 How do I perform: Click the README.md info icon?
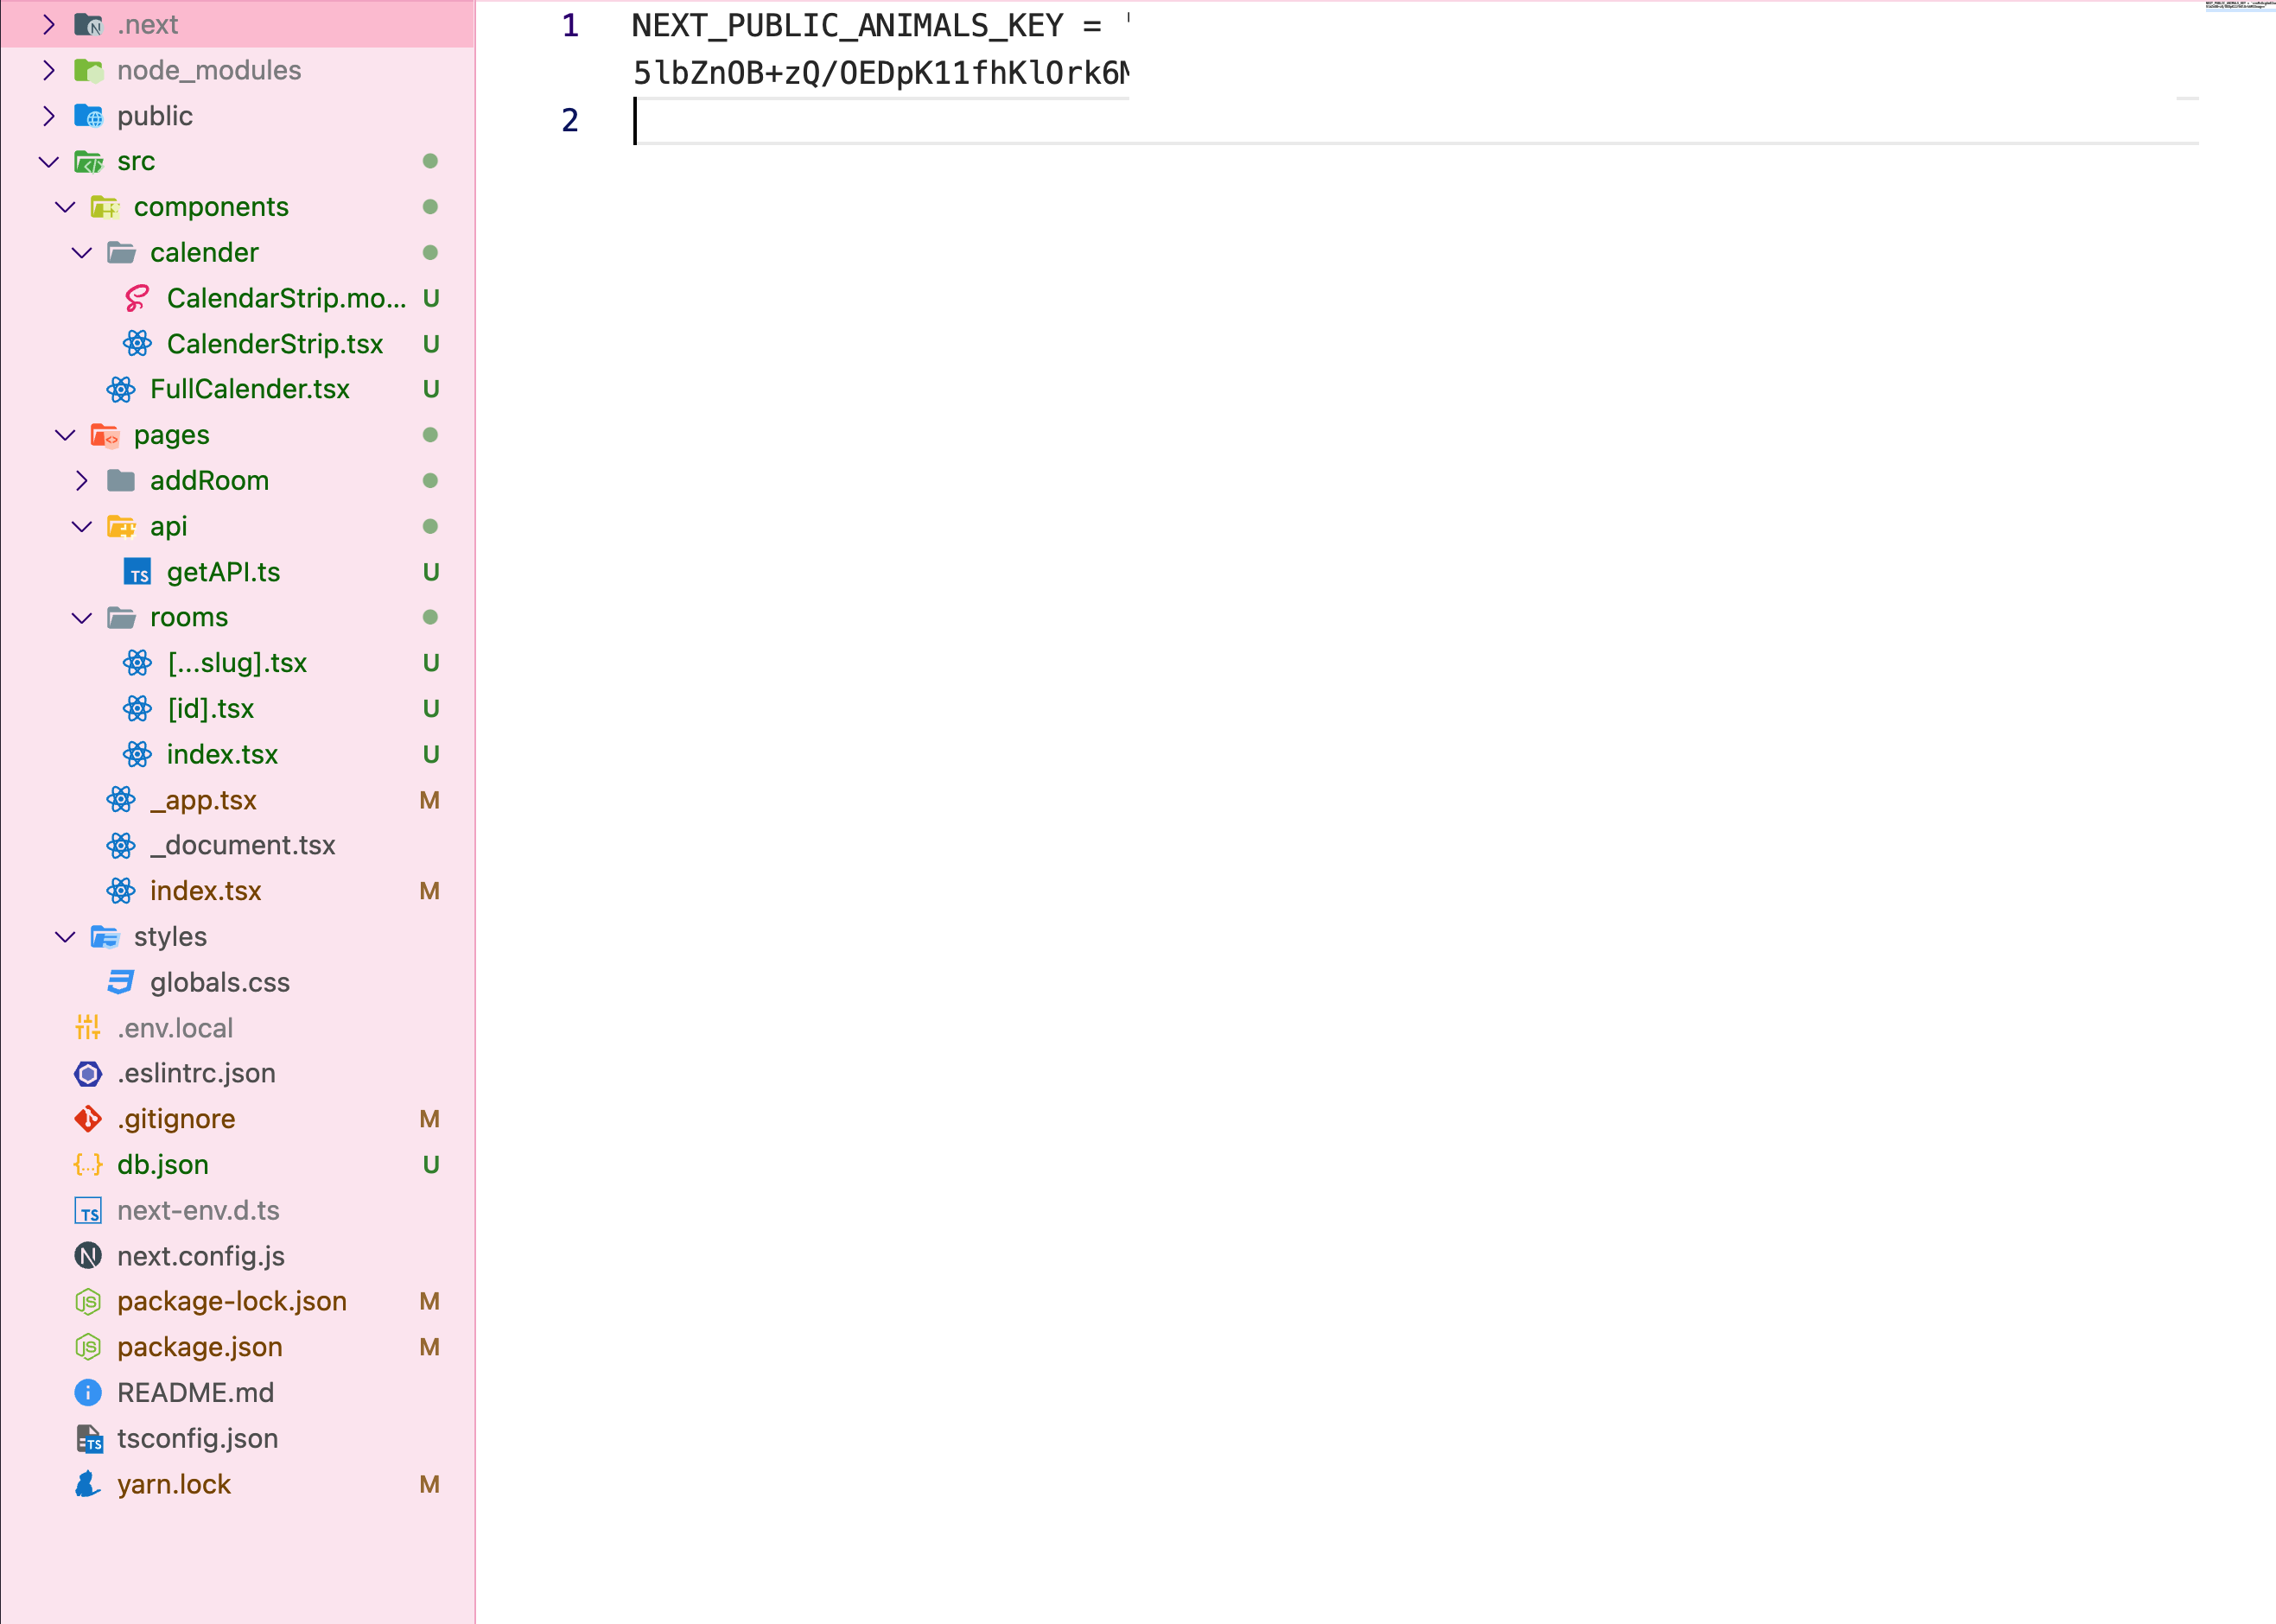(x=88, y=1393)
